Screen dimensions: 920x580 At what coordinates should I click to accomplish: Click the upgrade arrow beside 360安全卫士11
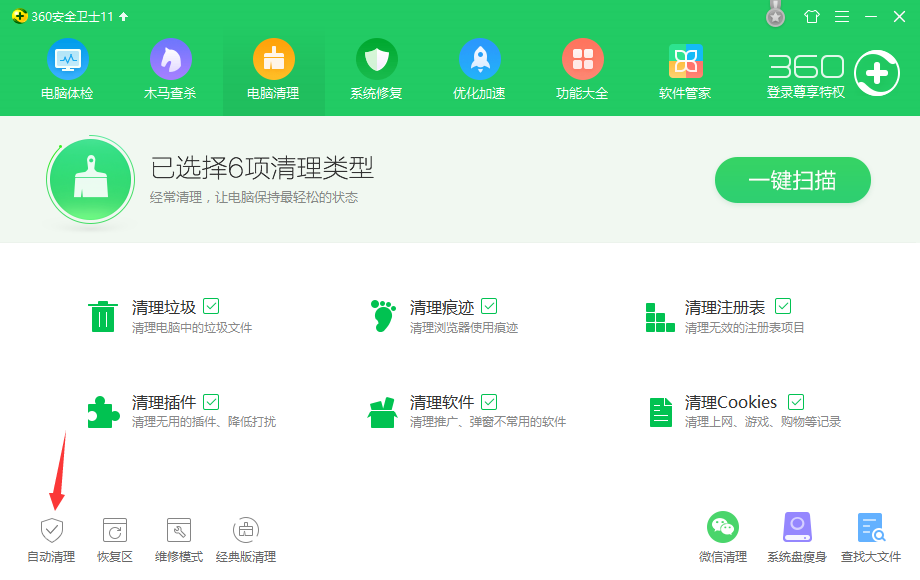tap(123, 16)
